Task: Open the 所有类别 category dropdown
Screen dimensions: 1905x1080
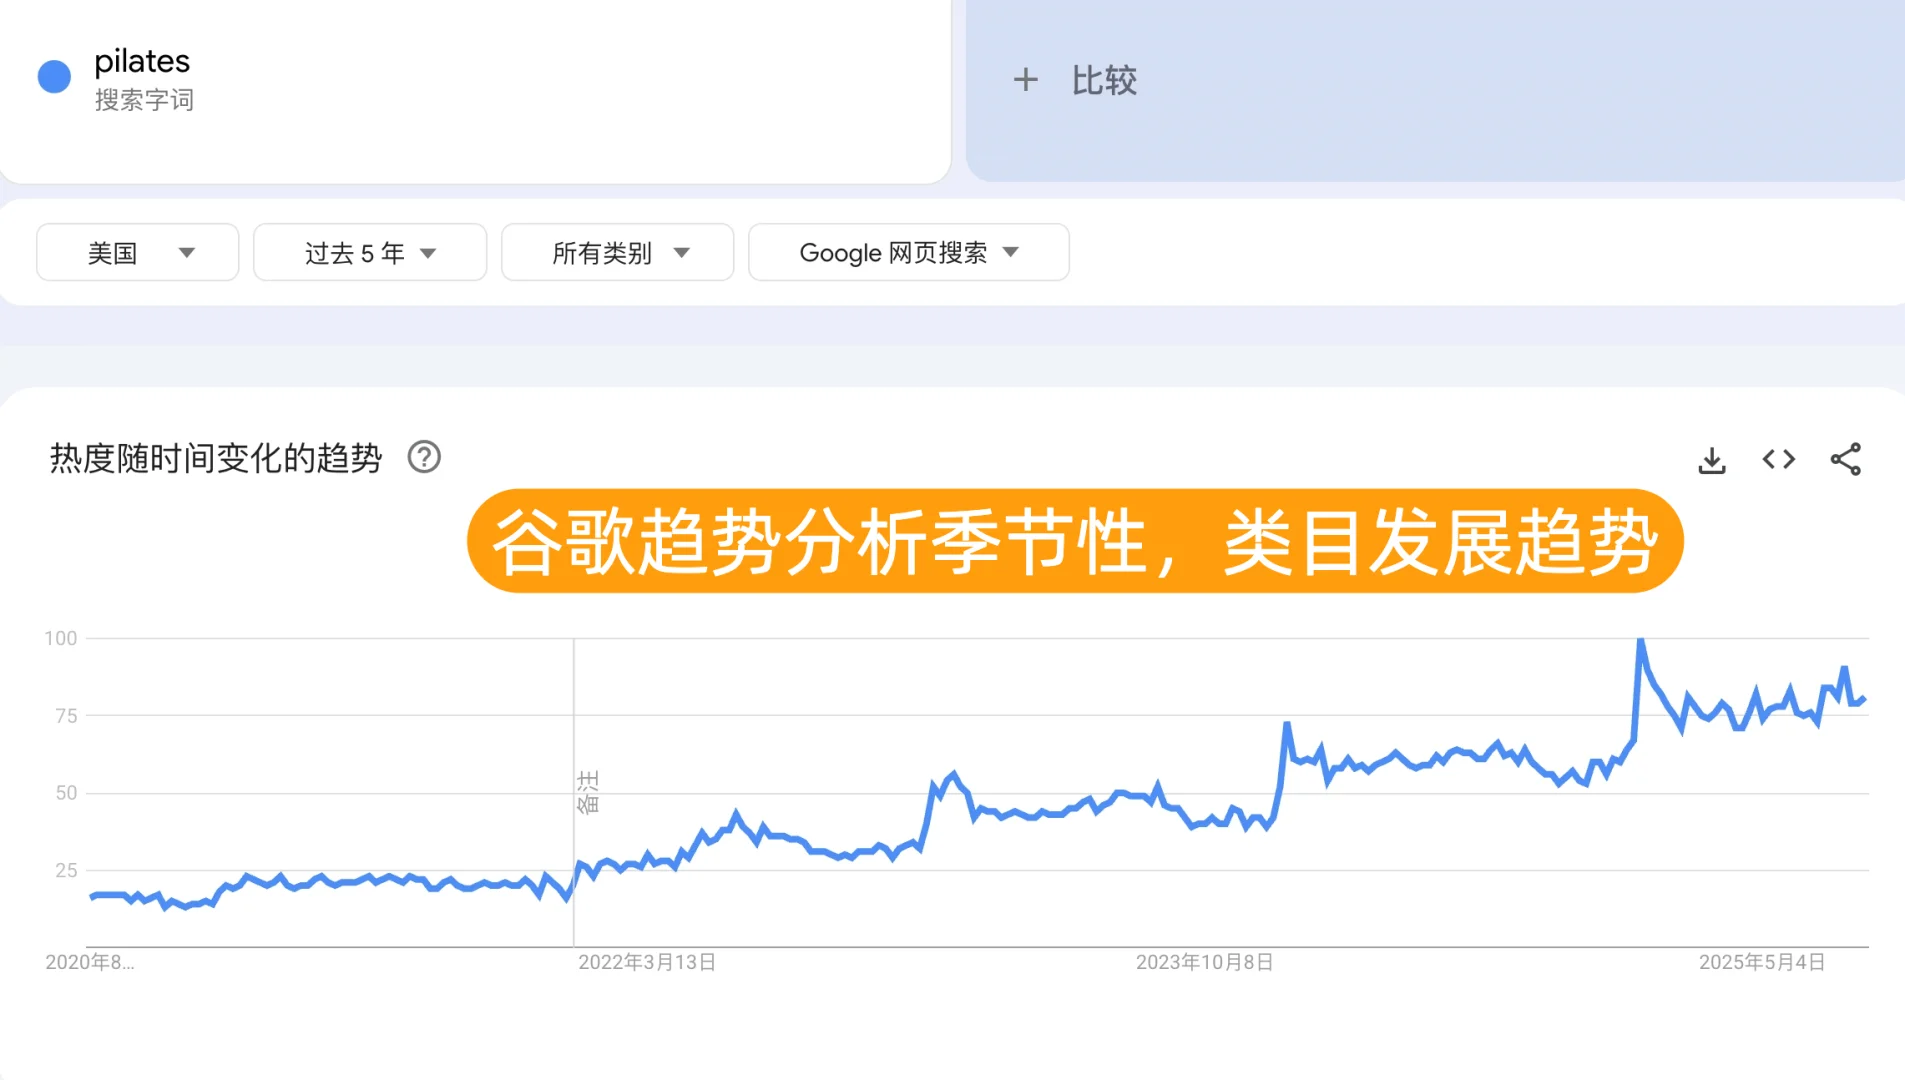Action: coord(617,252)
